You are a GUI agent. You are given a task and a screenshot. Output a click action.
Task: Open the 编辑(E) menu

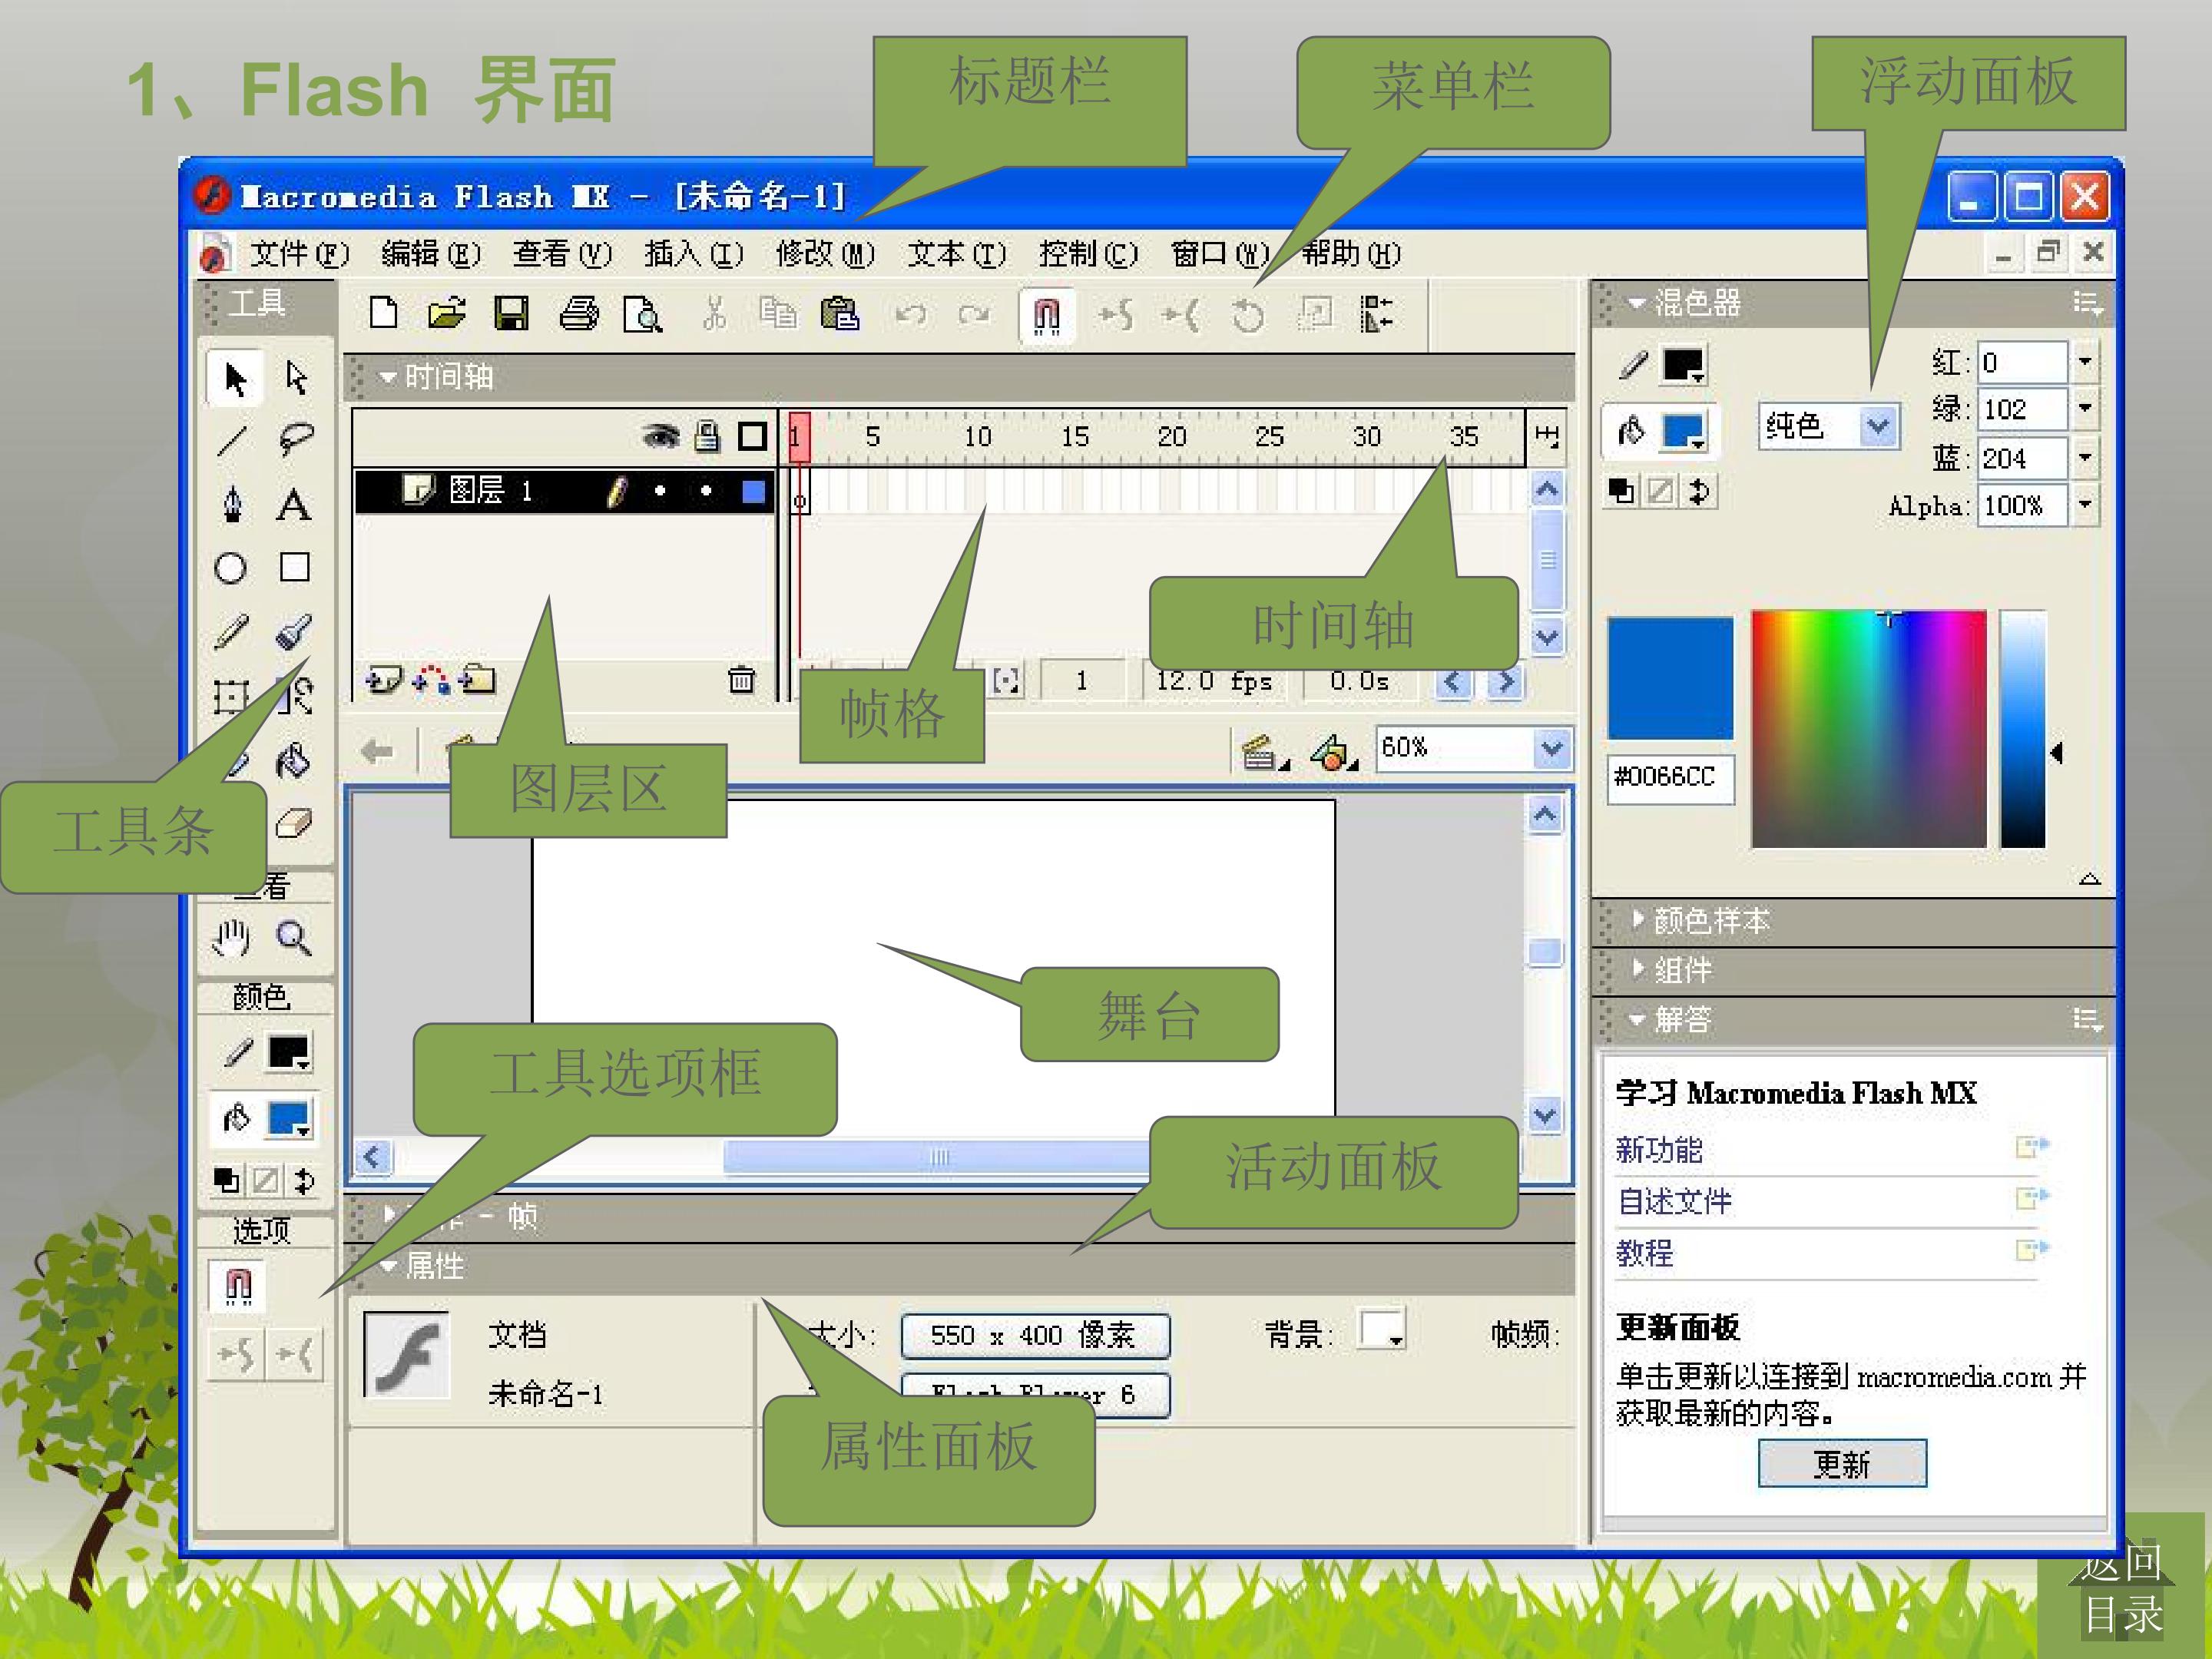(430, 254)
